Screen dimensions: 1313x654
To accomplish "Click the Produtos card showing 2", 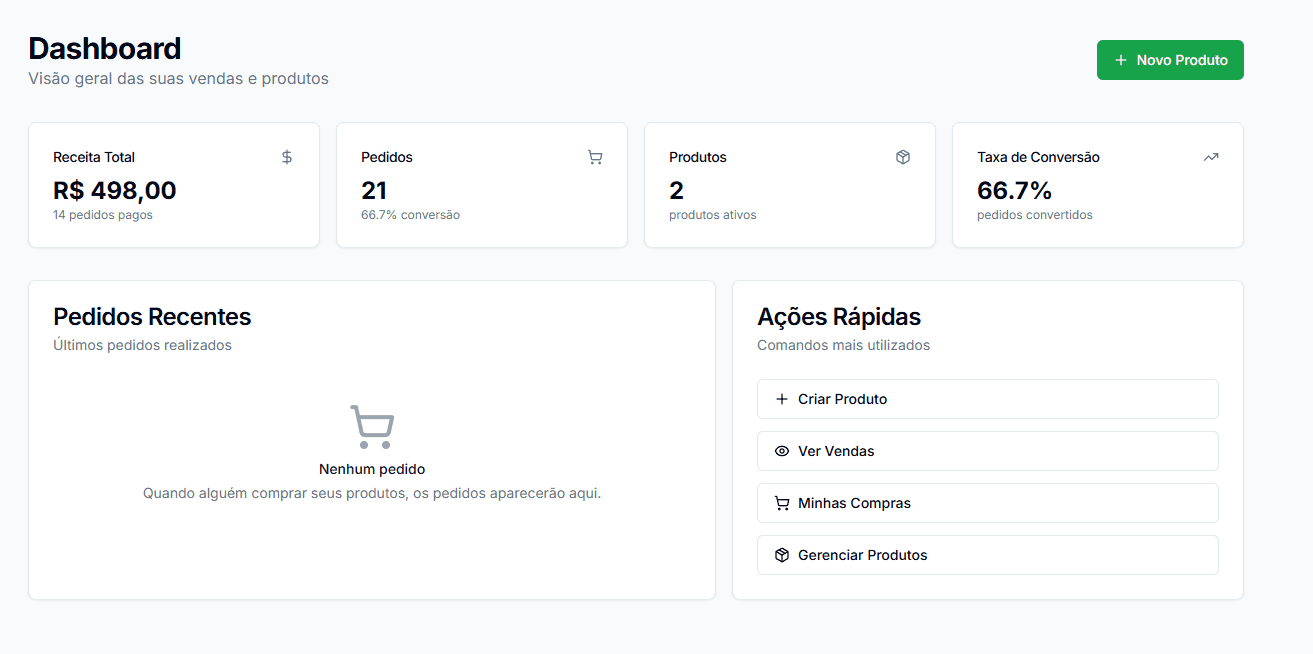I will click(x=789, y=185).
